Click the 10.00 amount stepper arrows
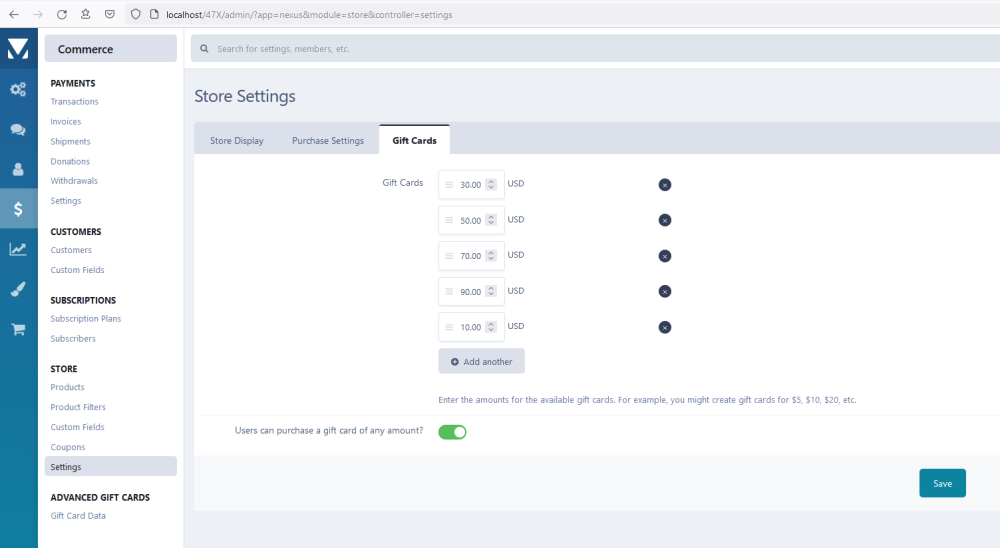Image resolution: width=1000 pixels, height=548 pixels. click(491, 327)
